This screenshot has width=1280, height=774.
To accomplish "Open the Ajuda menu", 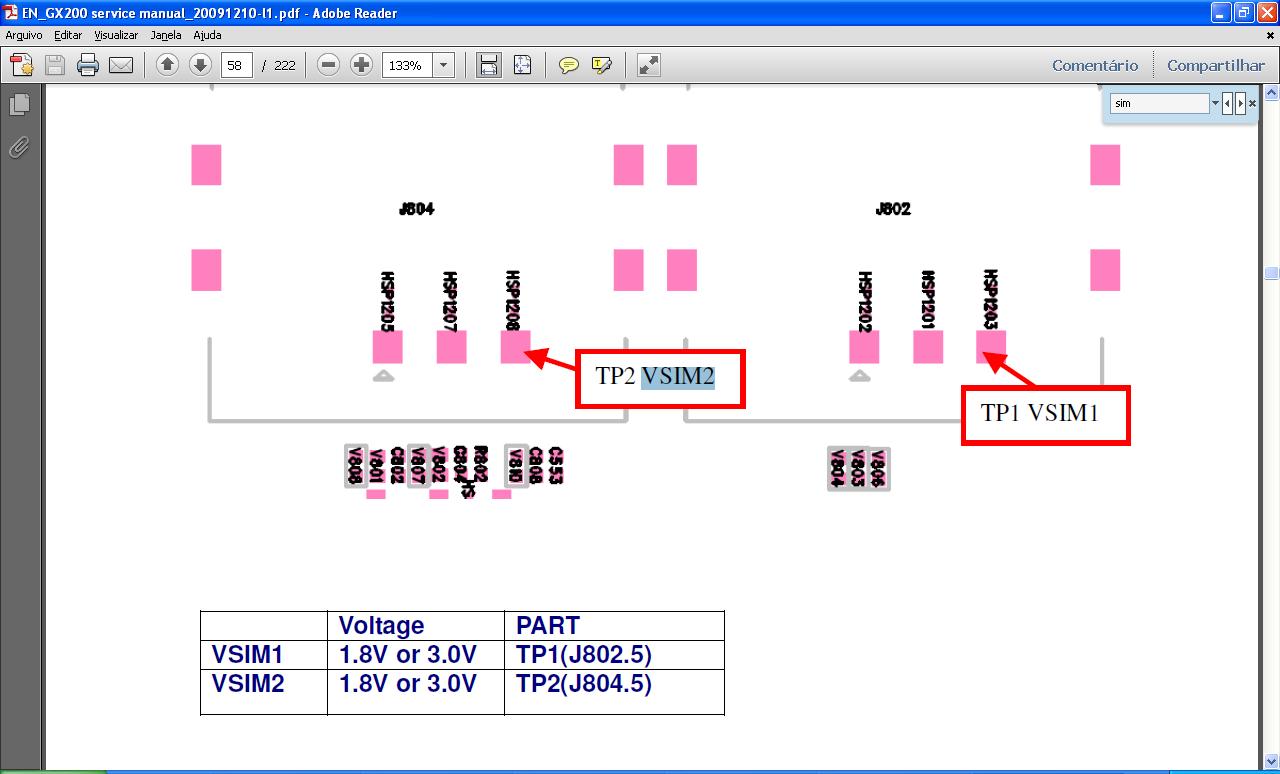I will (207, 35).
